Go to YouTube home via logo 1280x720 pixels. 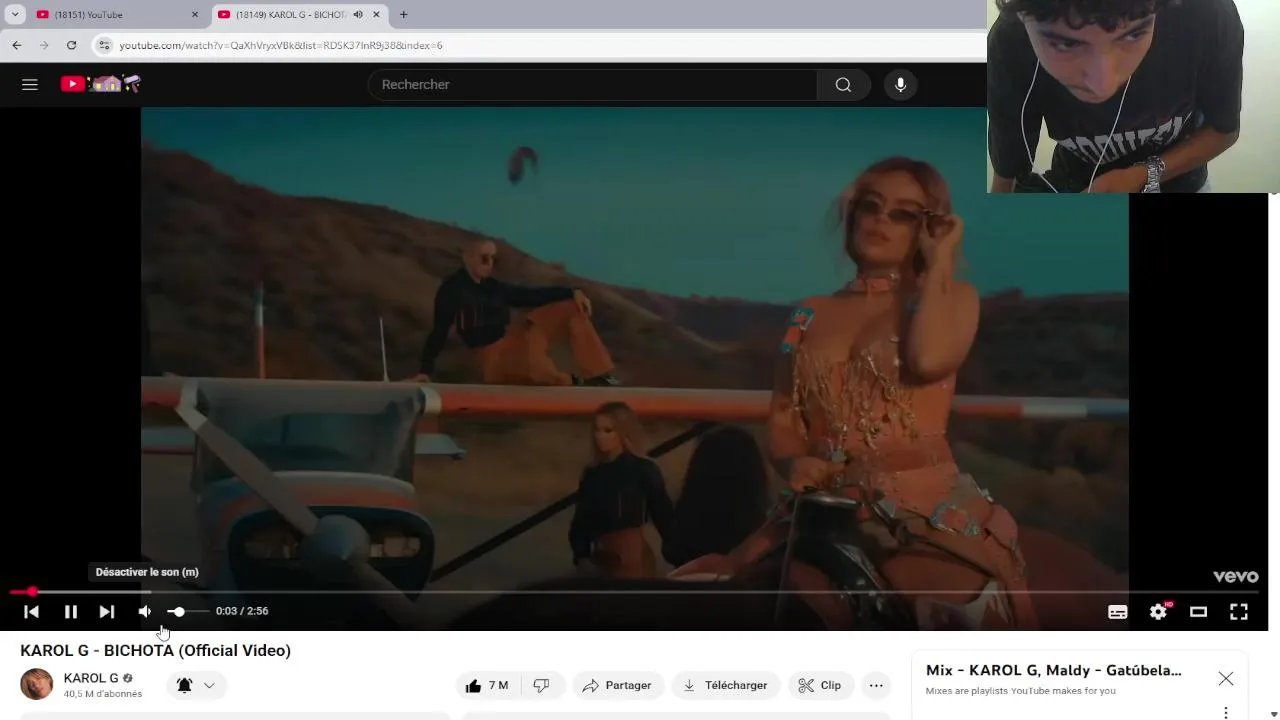100,84
